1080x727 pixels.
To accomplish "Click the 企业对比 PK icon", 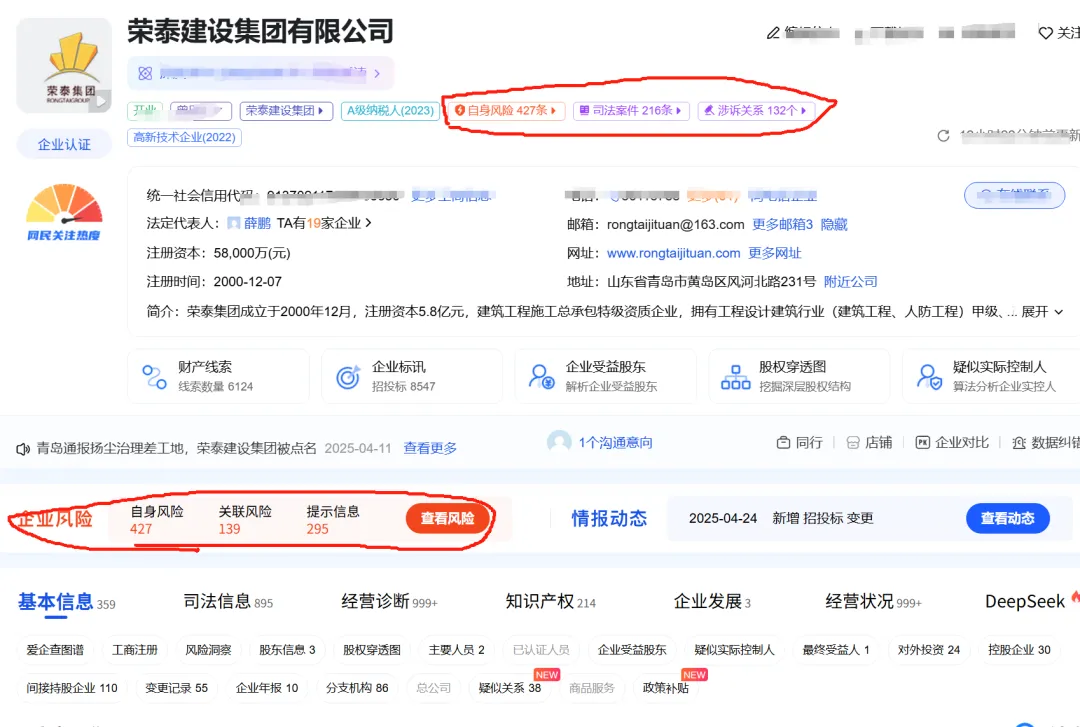I will click(922, 442).
